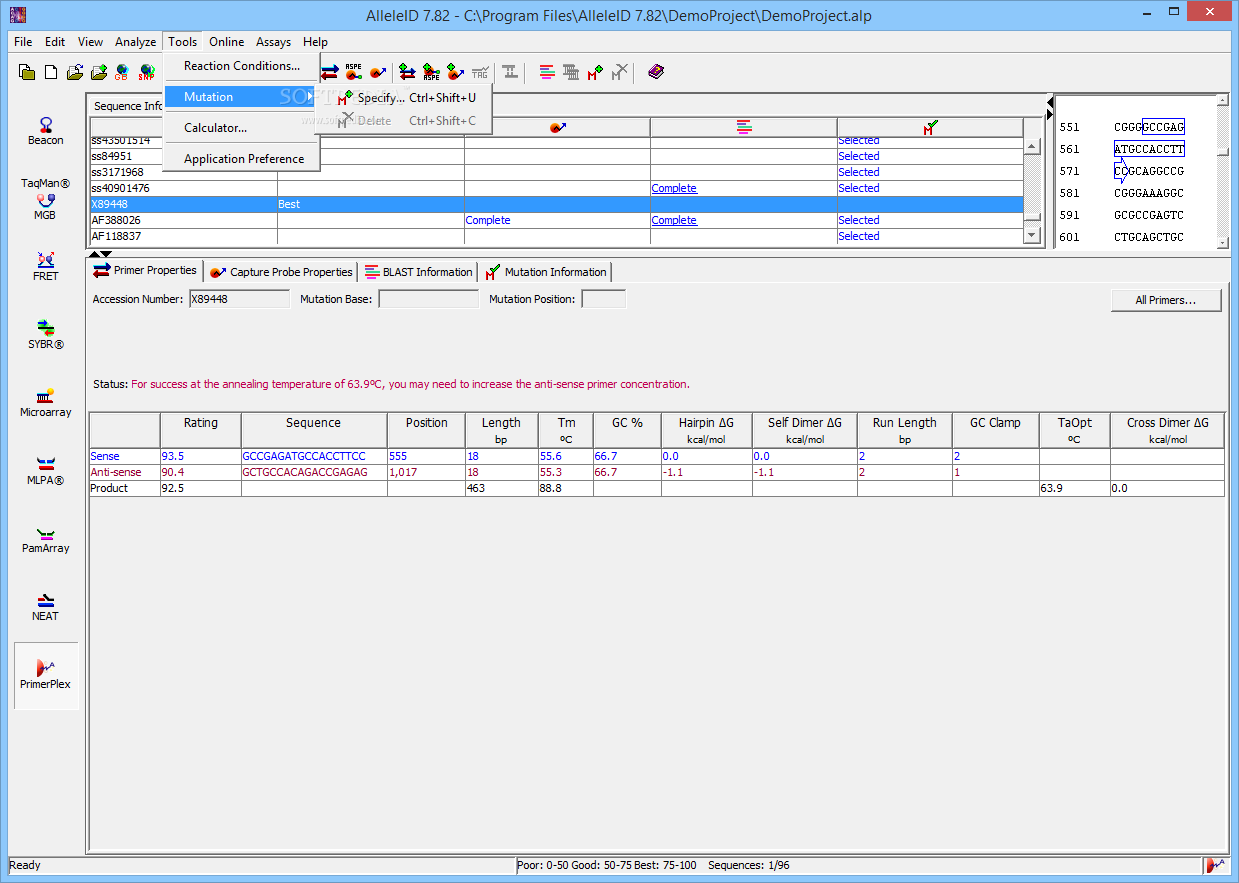
Task: Click Complete link in ss40901476 row
Action: (x=674, y=188)
